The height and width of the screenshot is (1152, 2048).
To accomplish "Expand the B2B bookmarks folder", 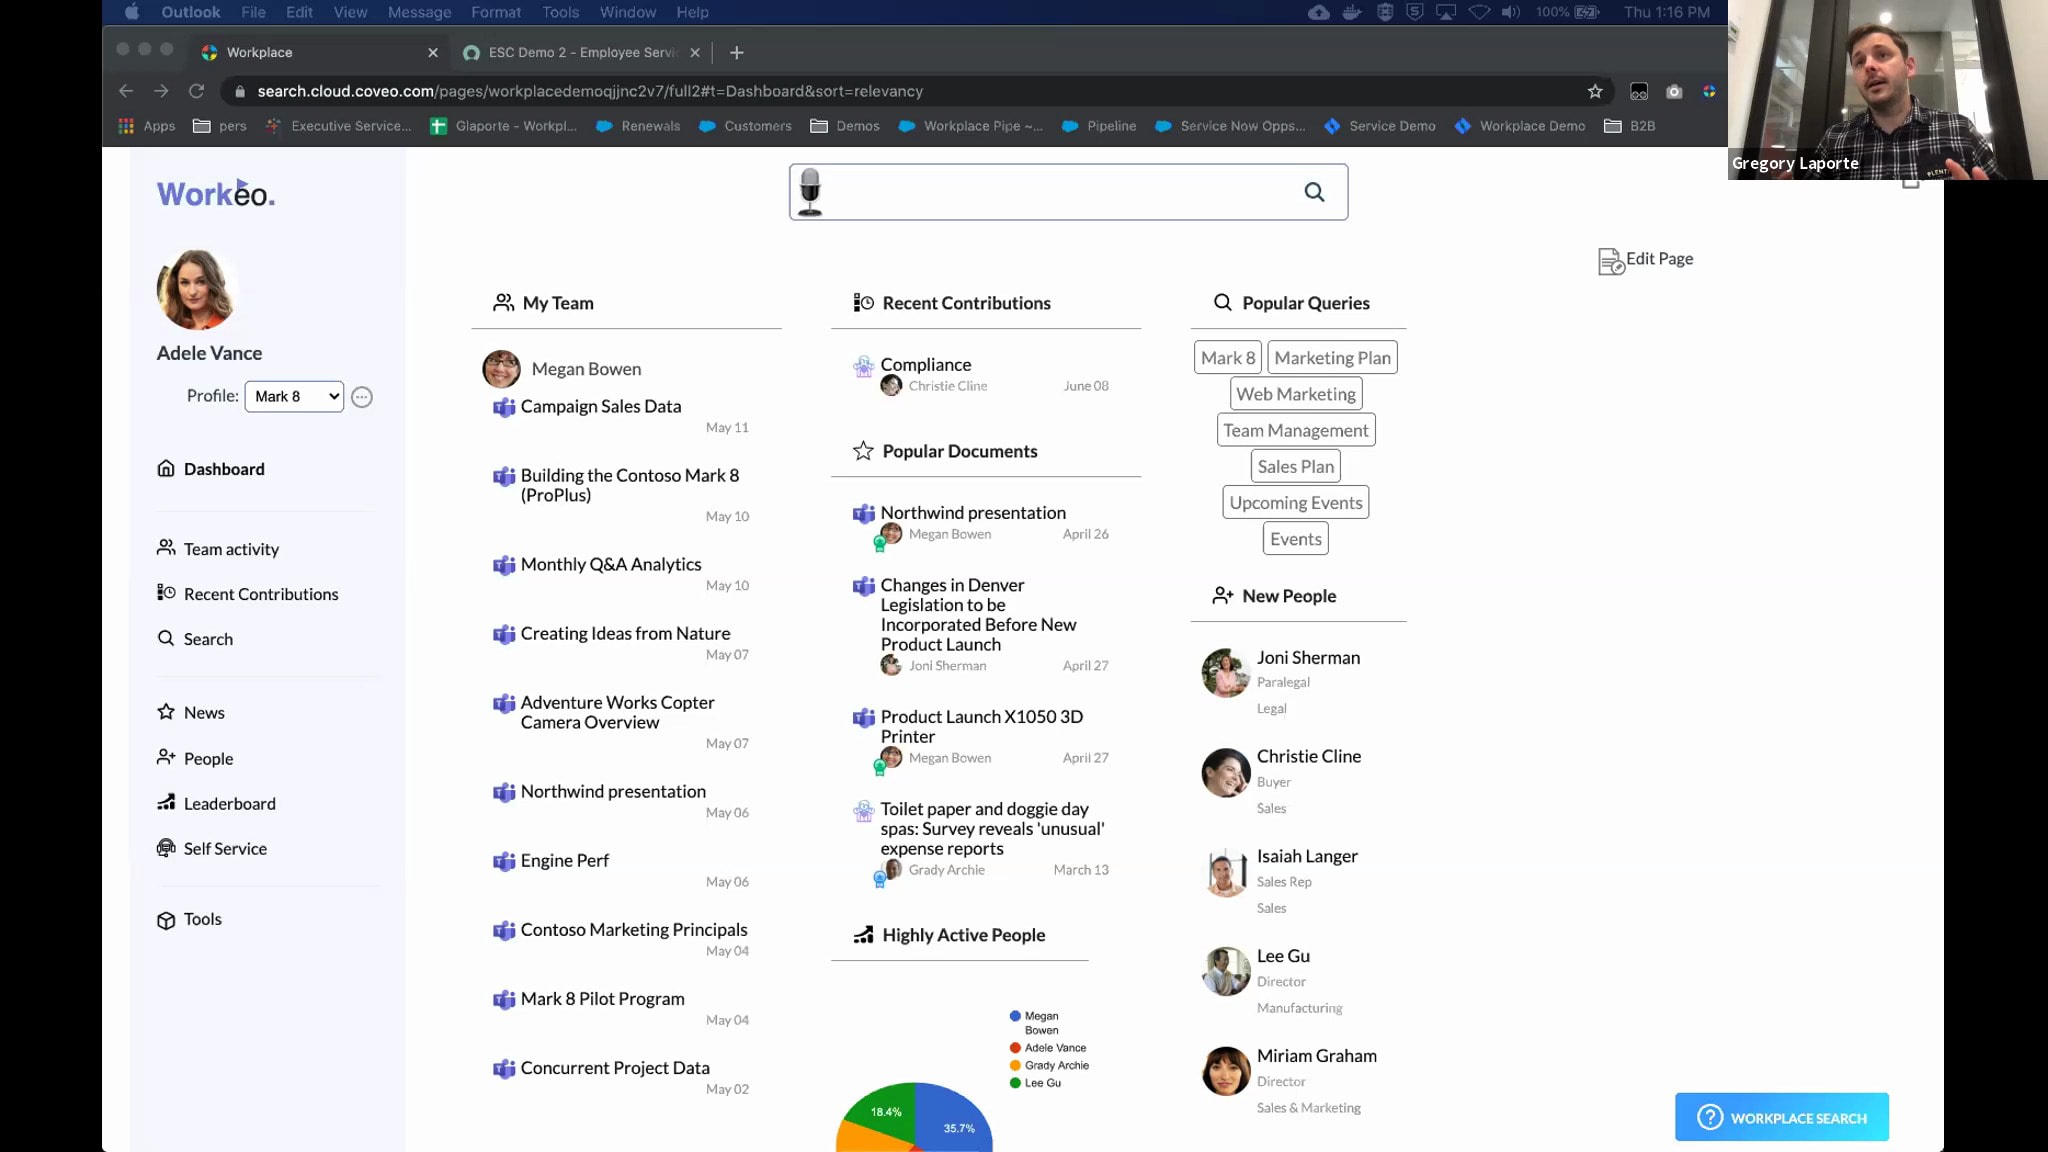I will coord(1630,126).
